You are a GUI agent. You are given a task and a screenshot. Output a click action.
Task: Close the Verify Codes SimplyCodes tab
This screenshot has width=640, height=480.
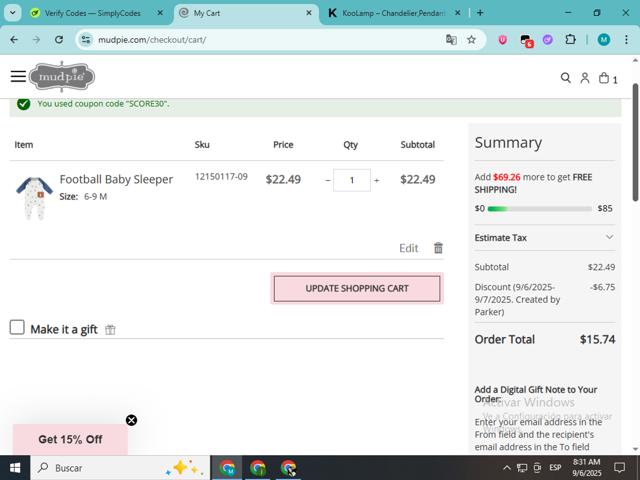160,13
